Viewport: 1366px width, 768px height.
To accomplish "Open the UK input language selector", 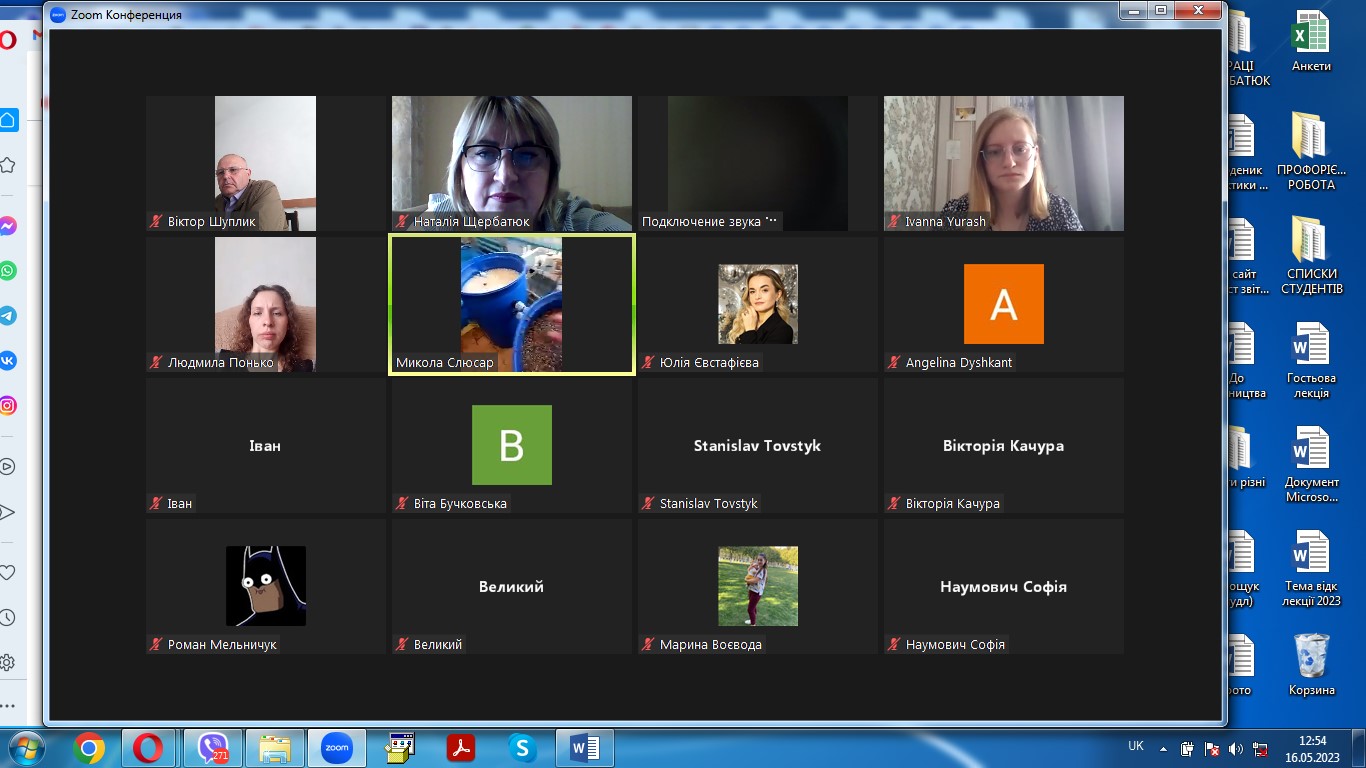I will click(x=1136, y=746).
